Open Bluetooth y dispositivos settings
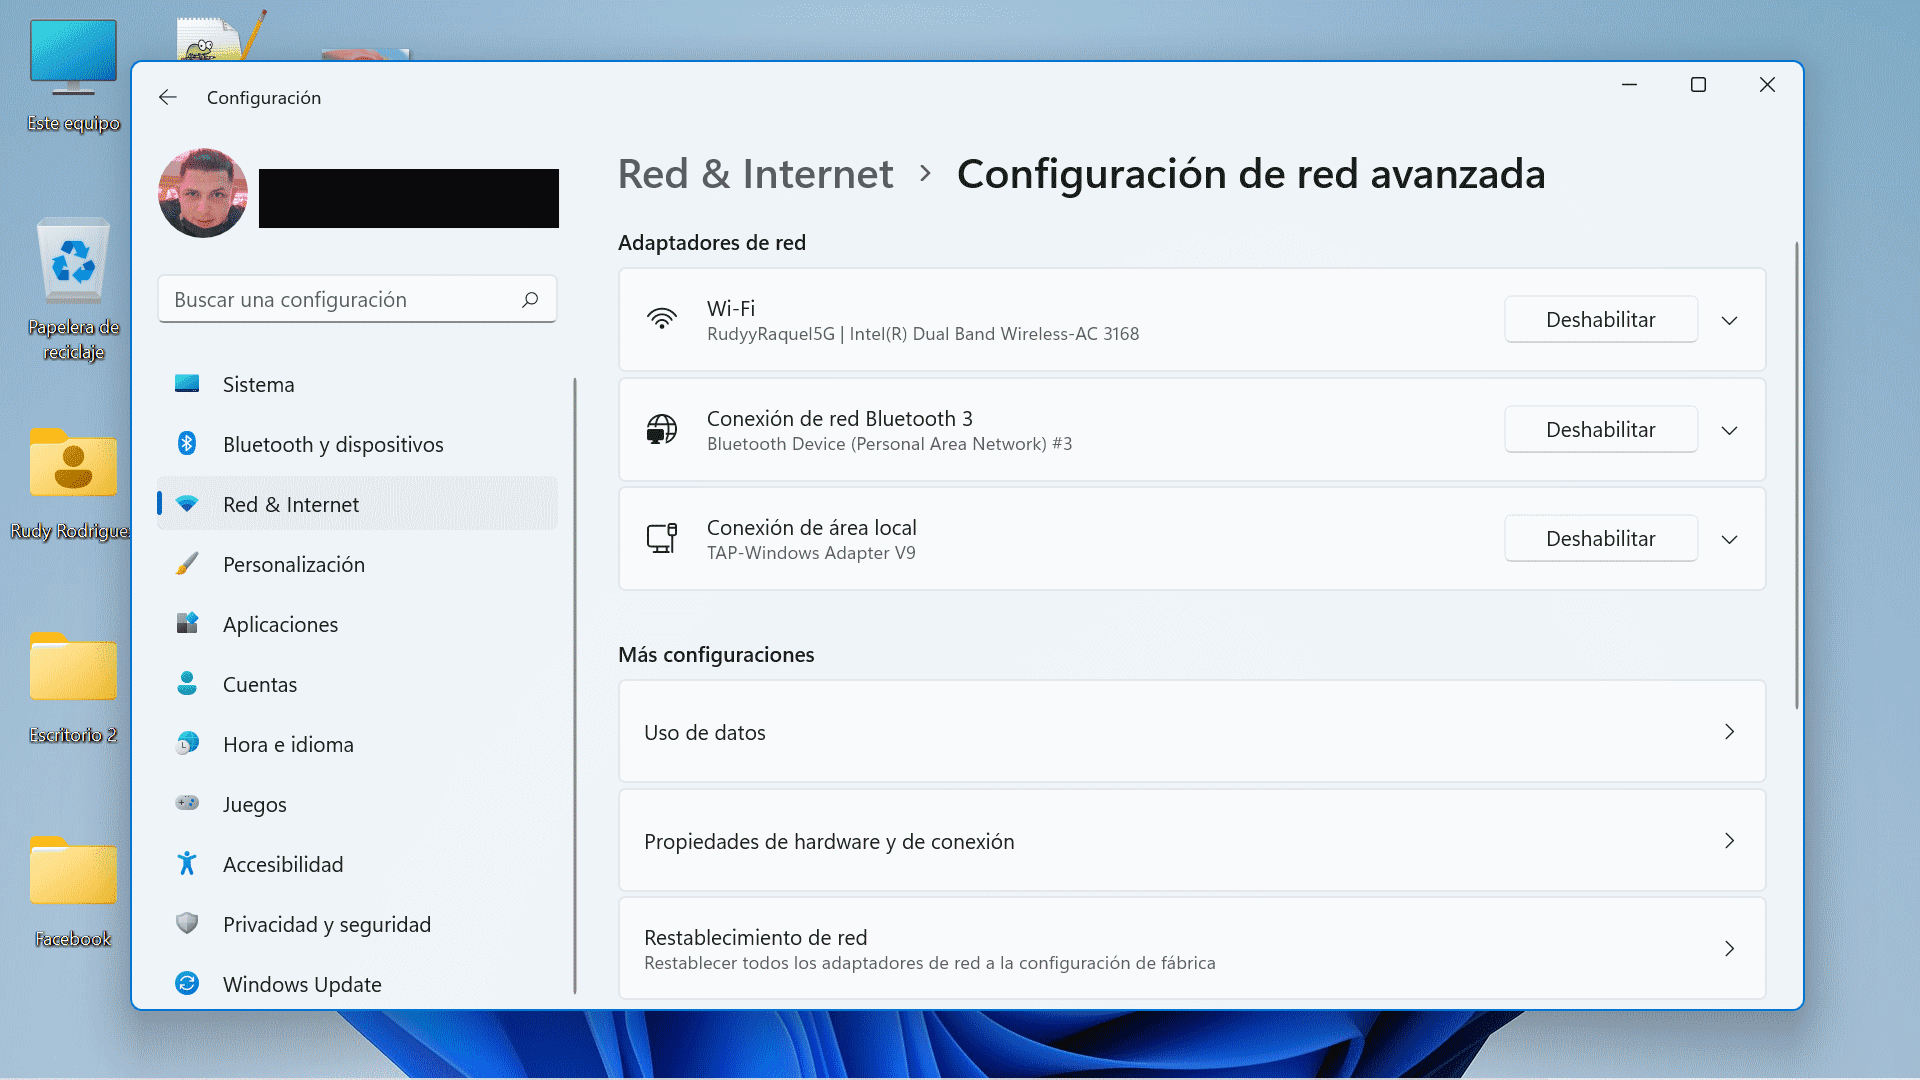 click(357, 444)
